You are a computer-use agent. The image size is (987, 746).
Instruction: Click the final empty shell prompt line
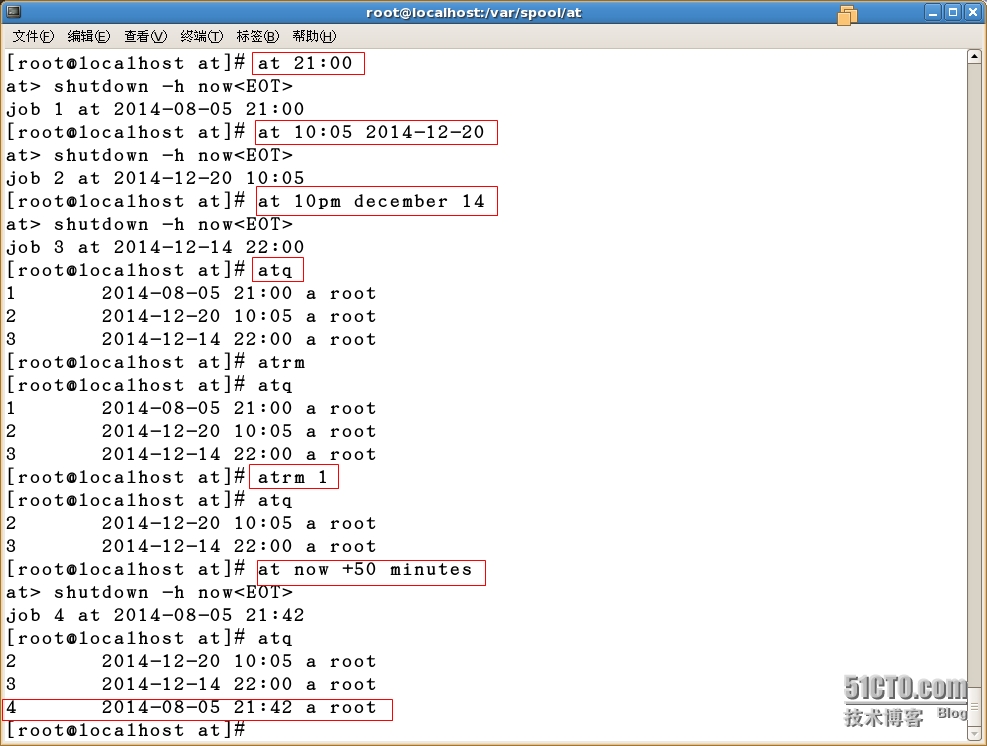[126, 730]
